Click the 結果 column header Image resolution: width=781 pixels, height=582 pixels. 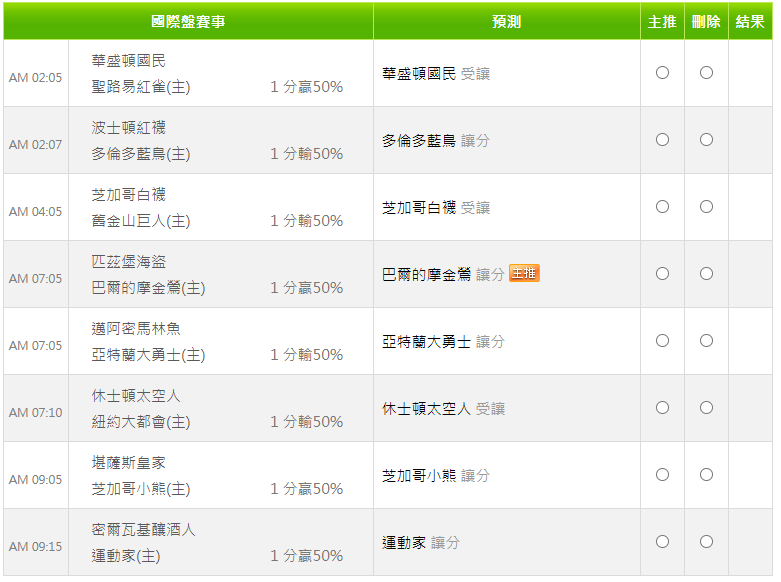[750, 21]
